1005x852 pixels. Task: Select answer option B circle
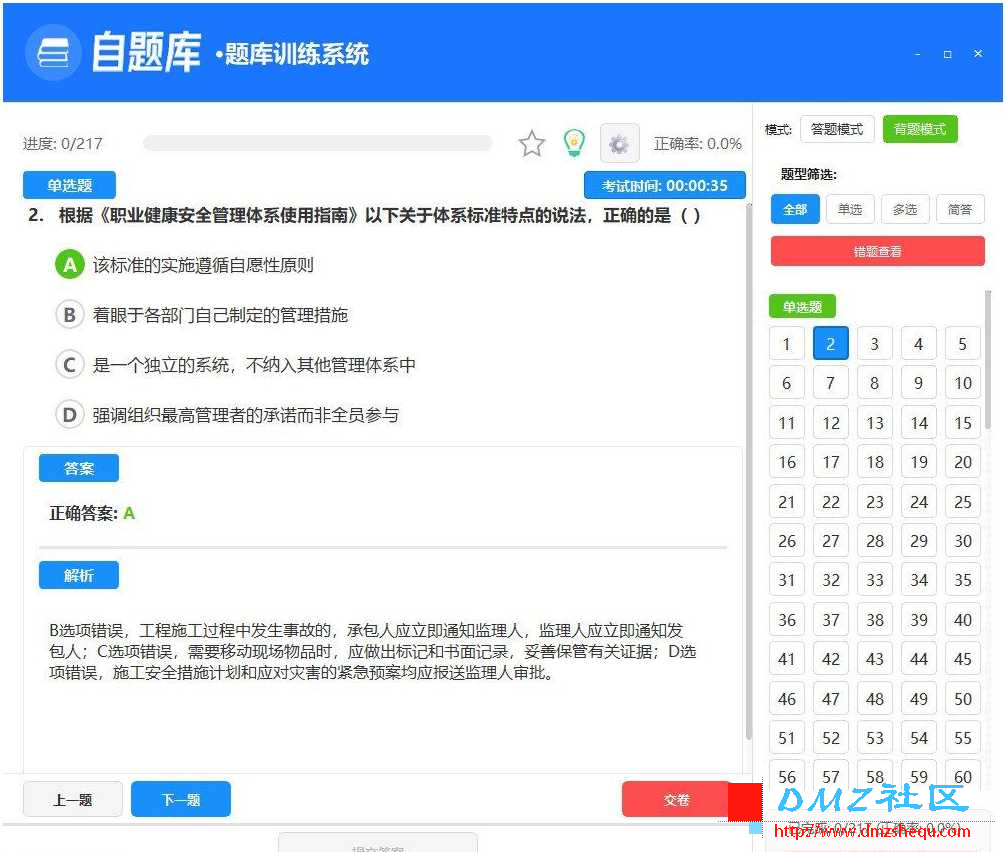click(70, 315)
